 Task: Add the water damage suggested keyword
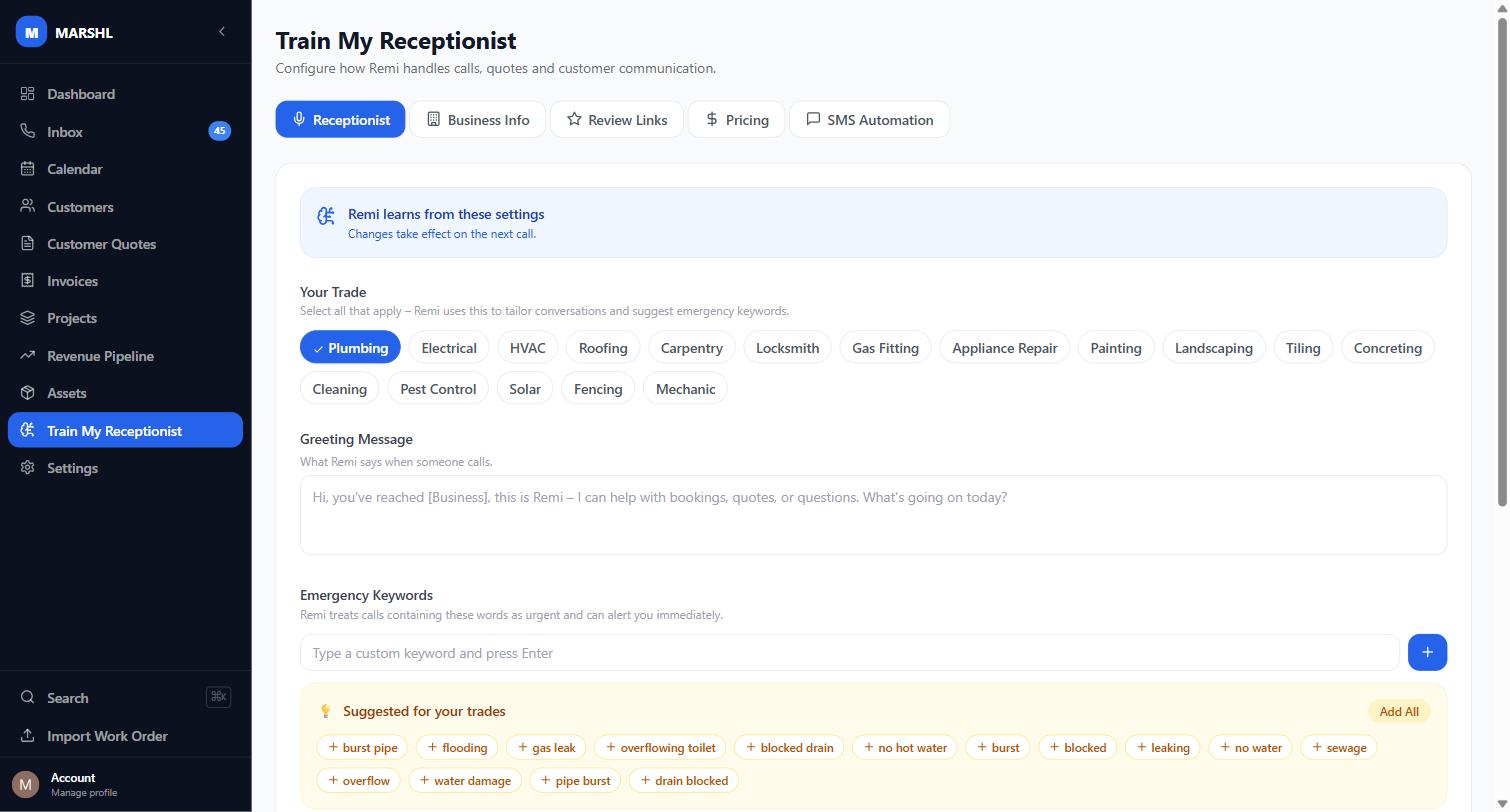(x=465, y=780)
